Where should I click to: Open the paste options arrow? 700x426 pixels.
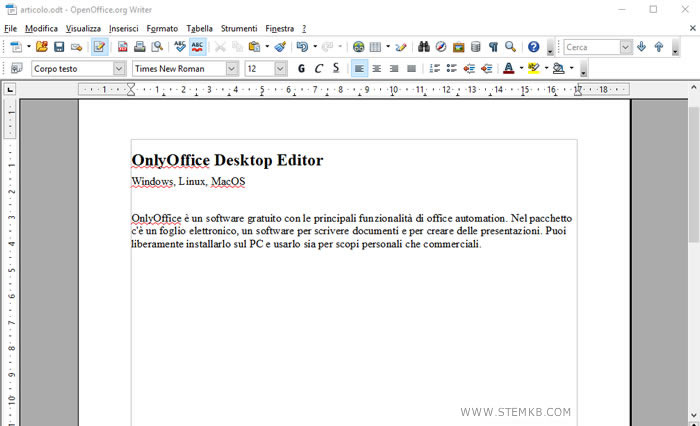(267, 46)
